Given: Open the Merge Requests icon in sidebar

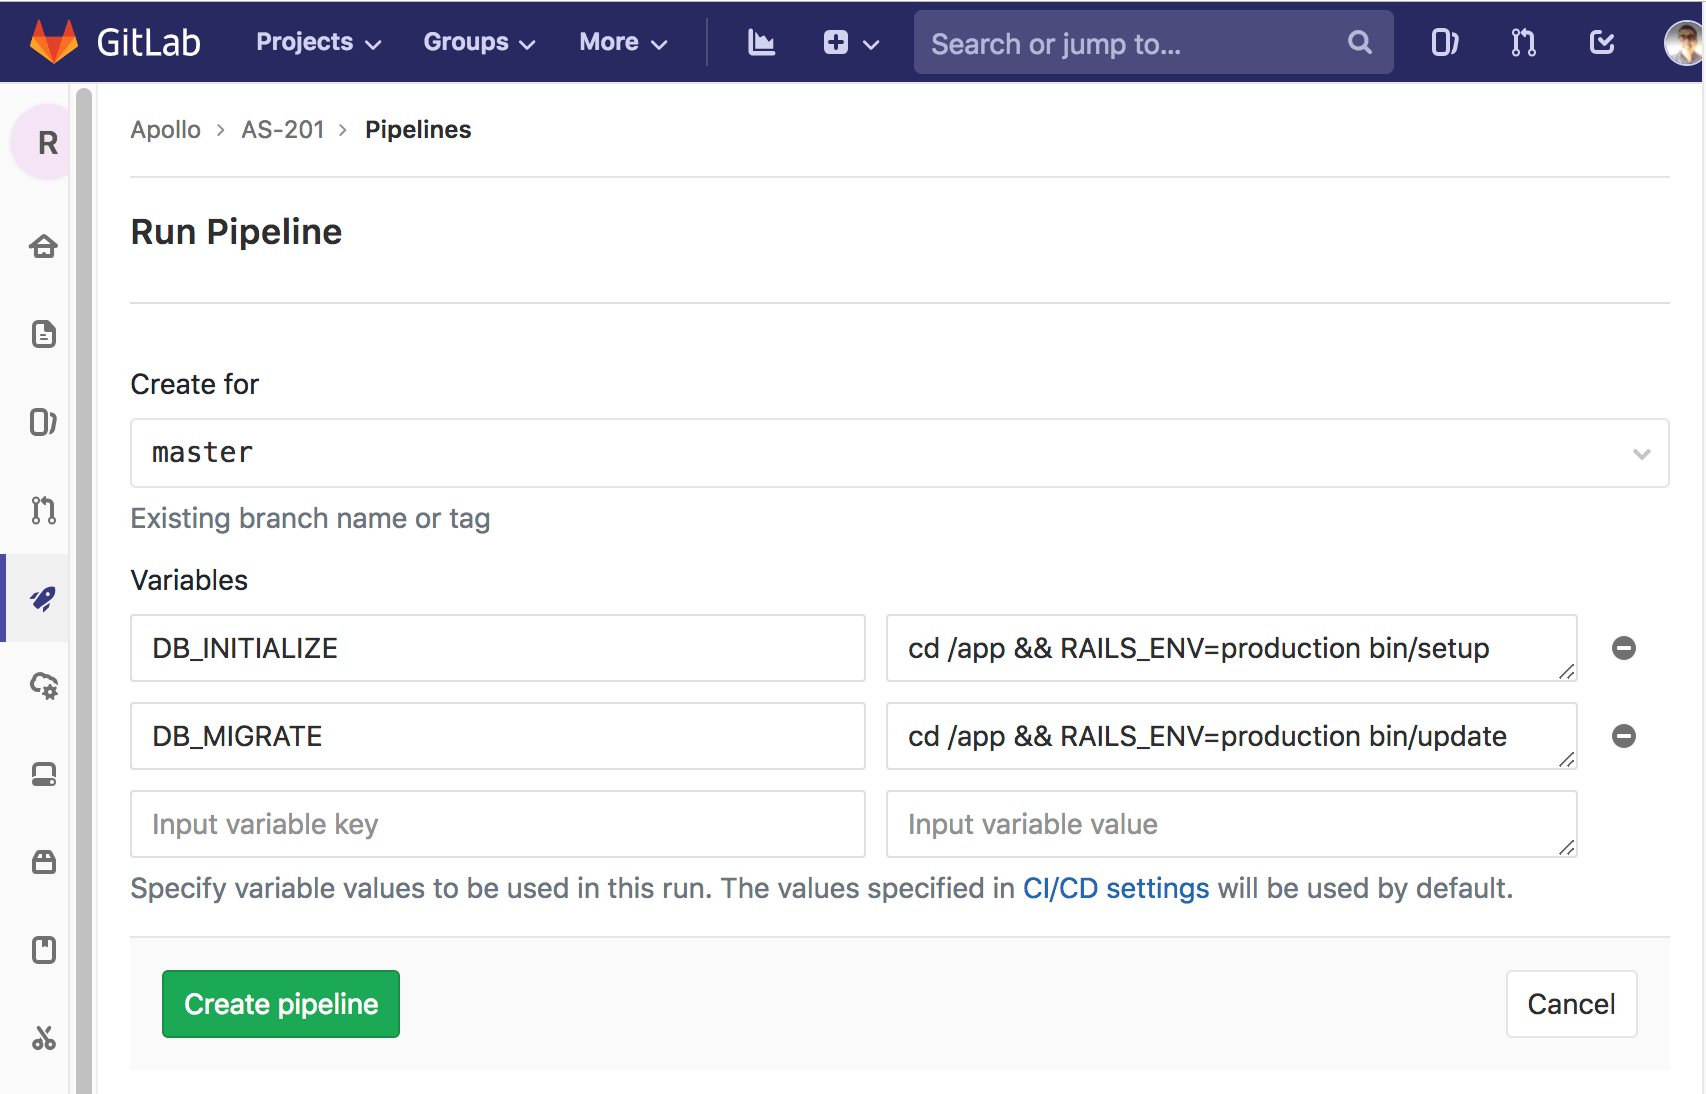Looking at the screenshot, I should pyautogui.click(x=42, y=511).
